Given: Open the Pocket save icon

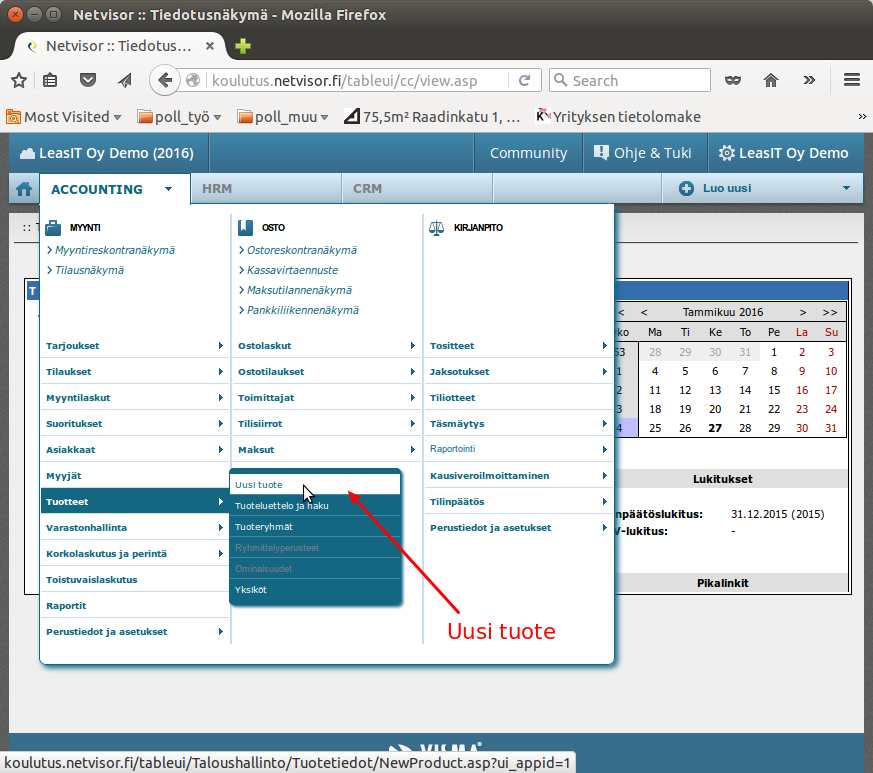Looking at the screenshot, I should (x=88, y=80).
